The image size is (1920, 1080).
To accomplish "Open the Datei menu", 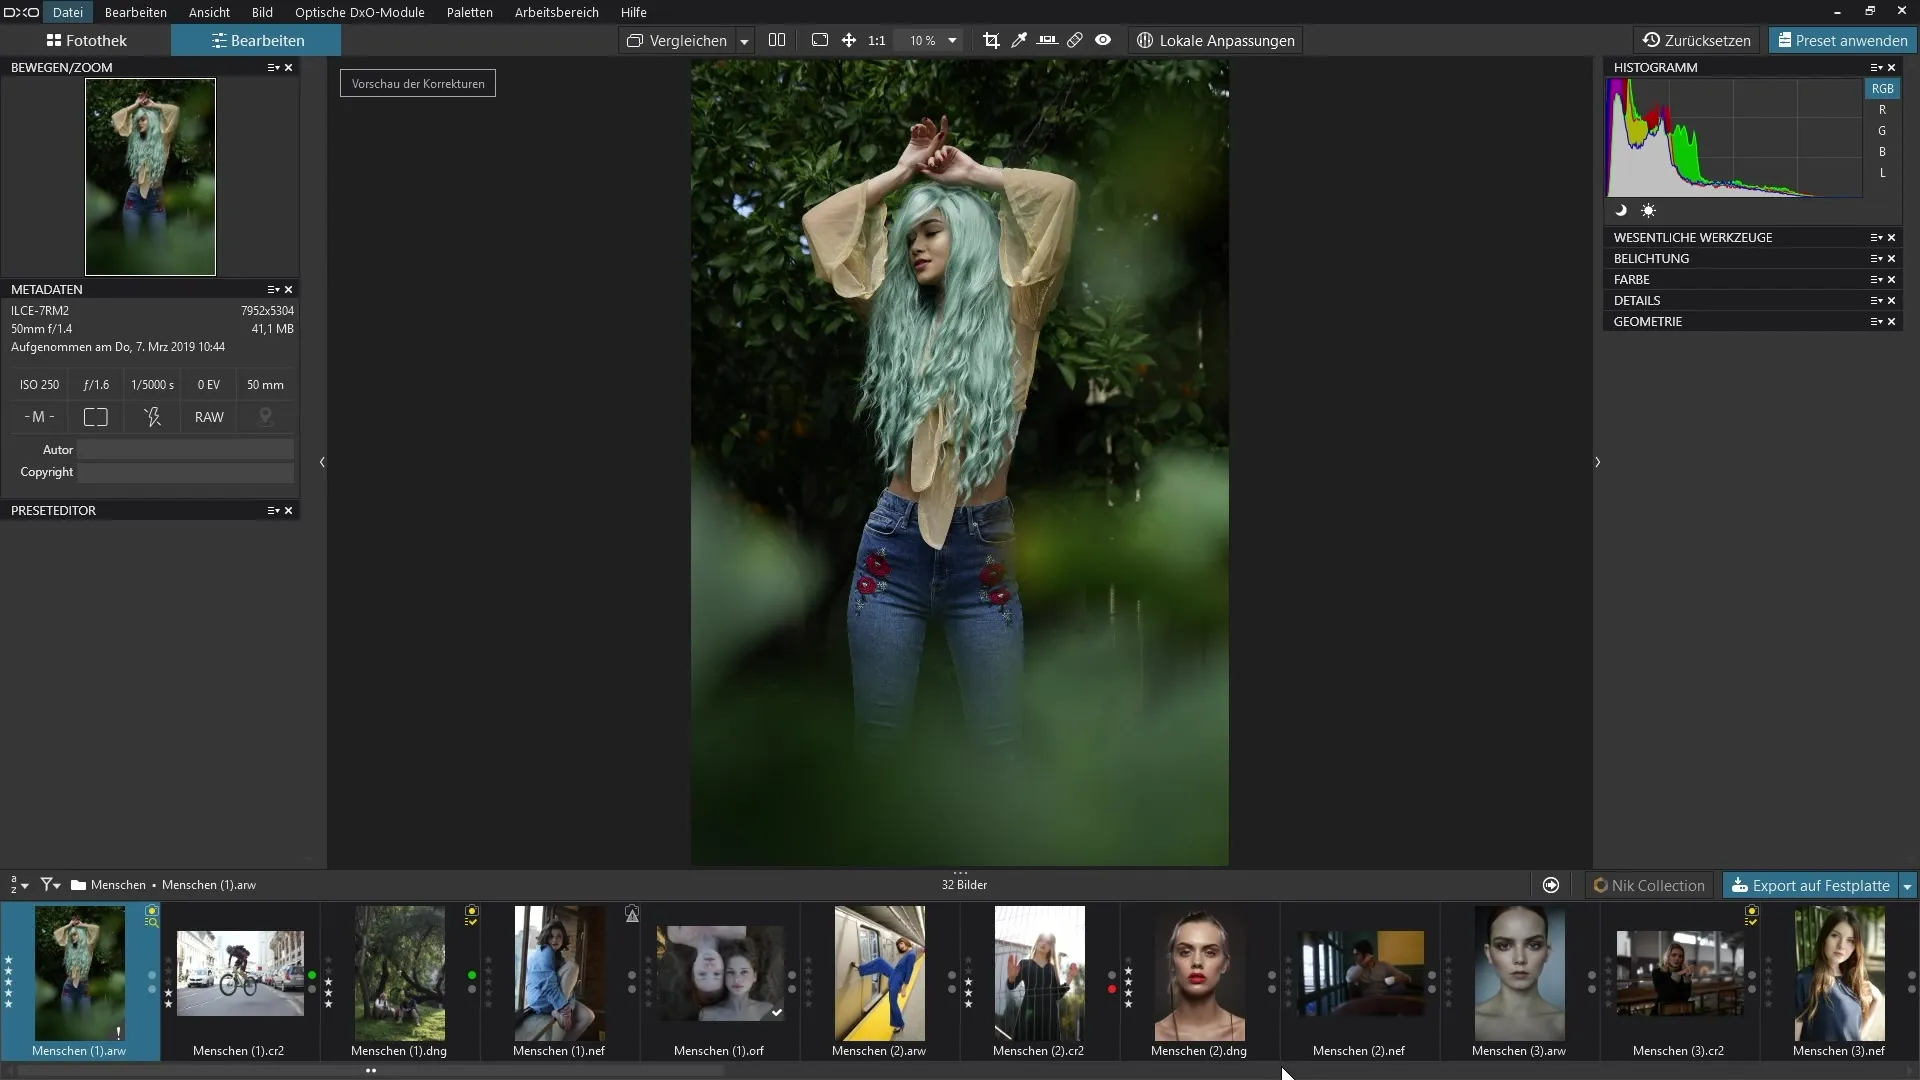I will (x=67, y=12).
